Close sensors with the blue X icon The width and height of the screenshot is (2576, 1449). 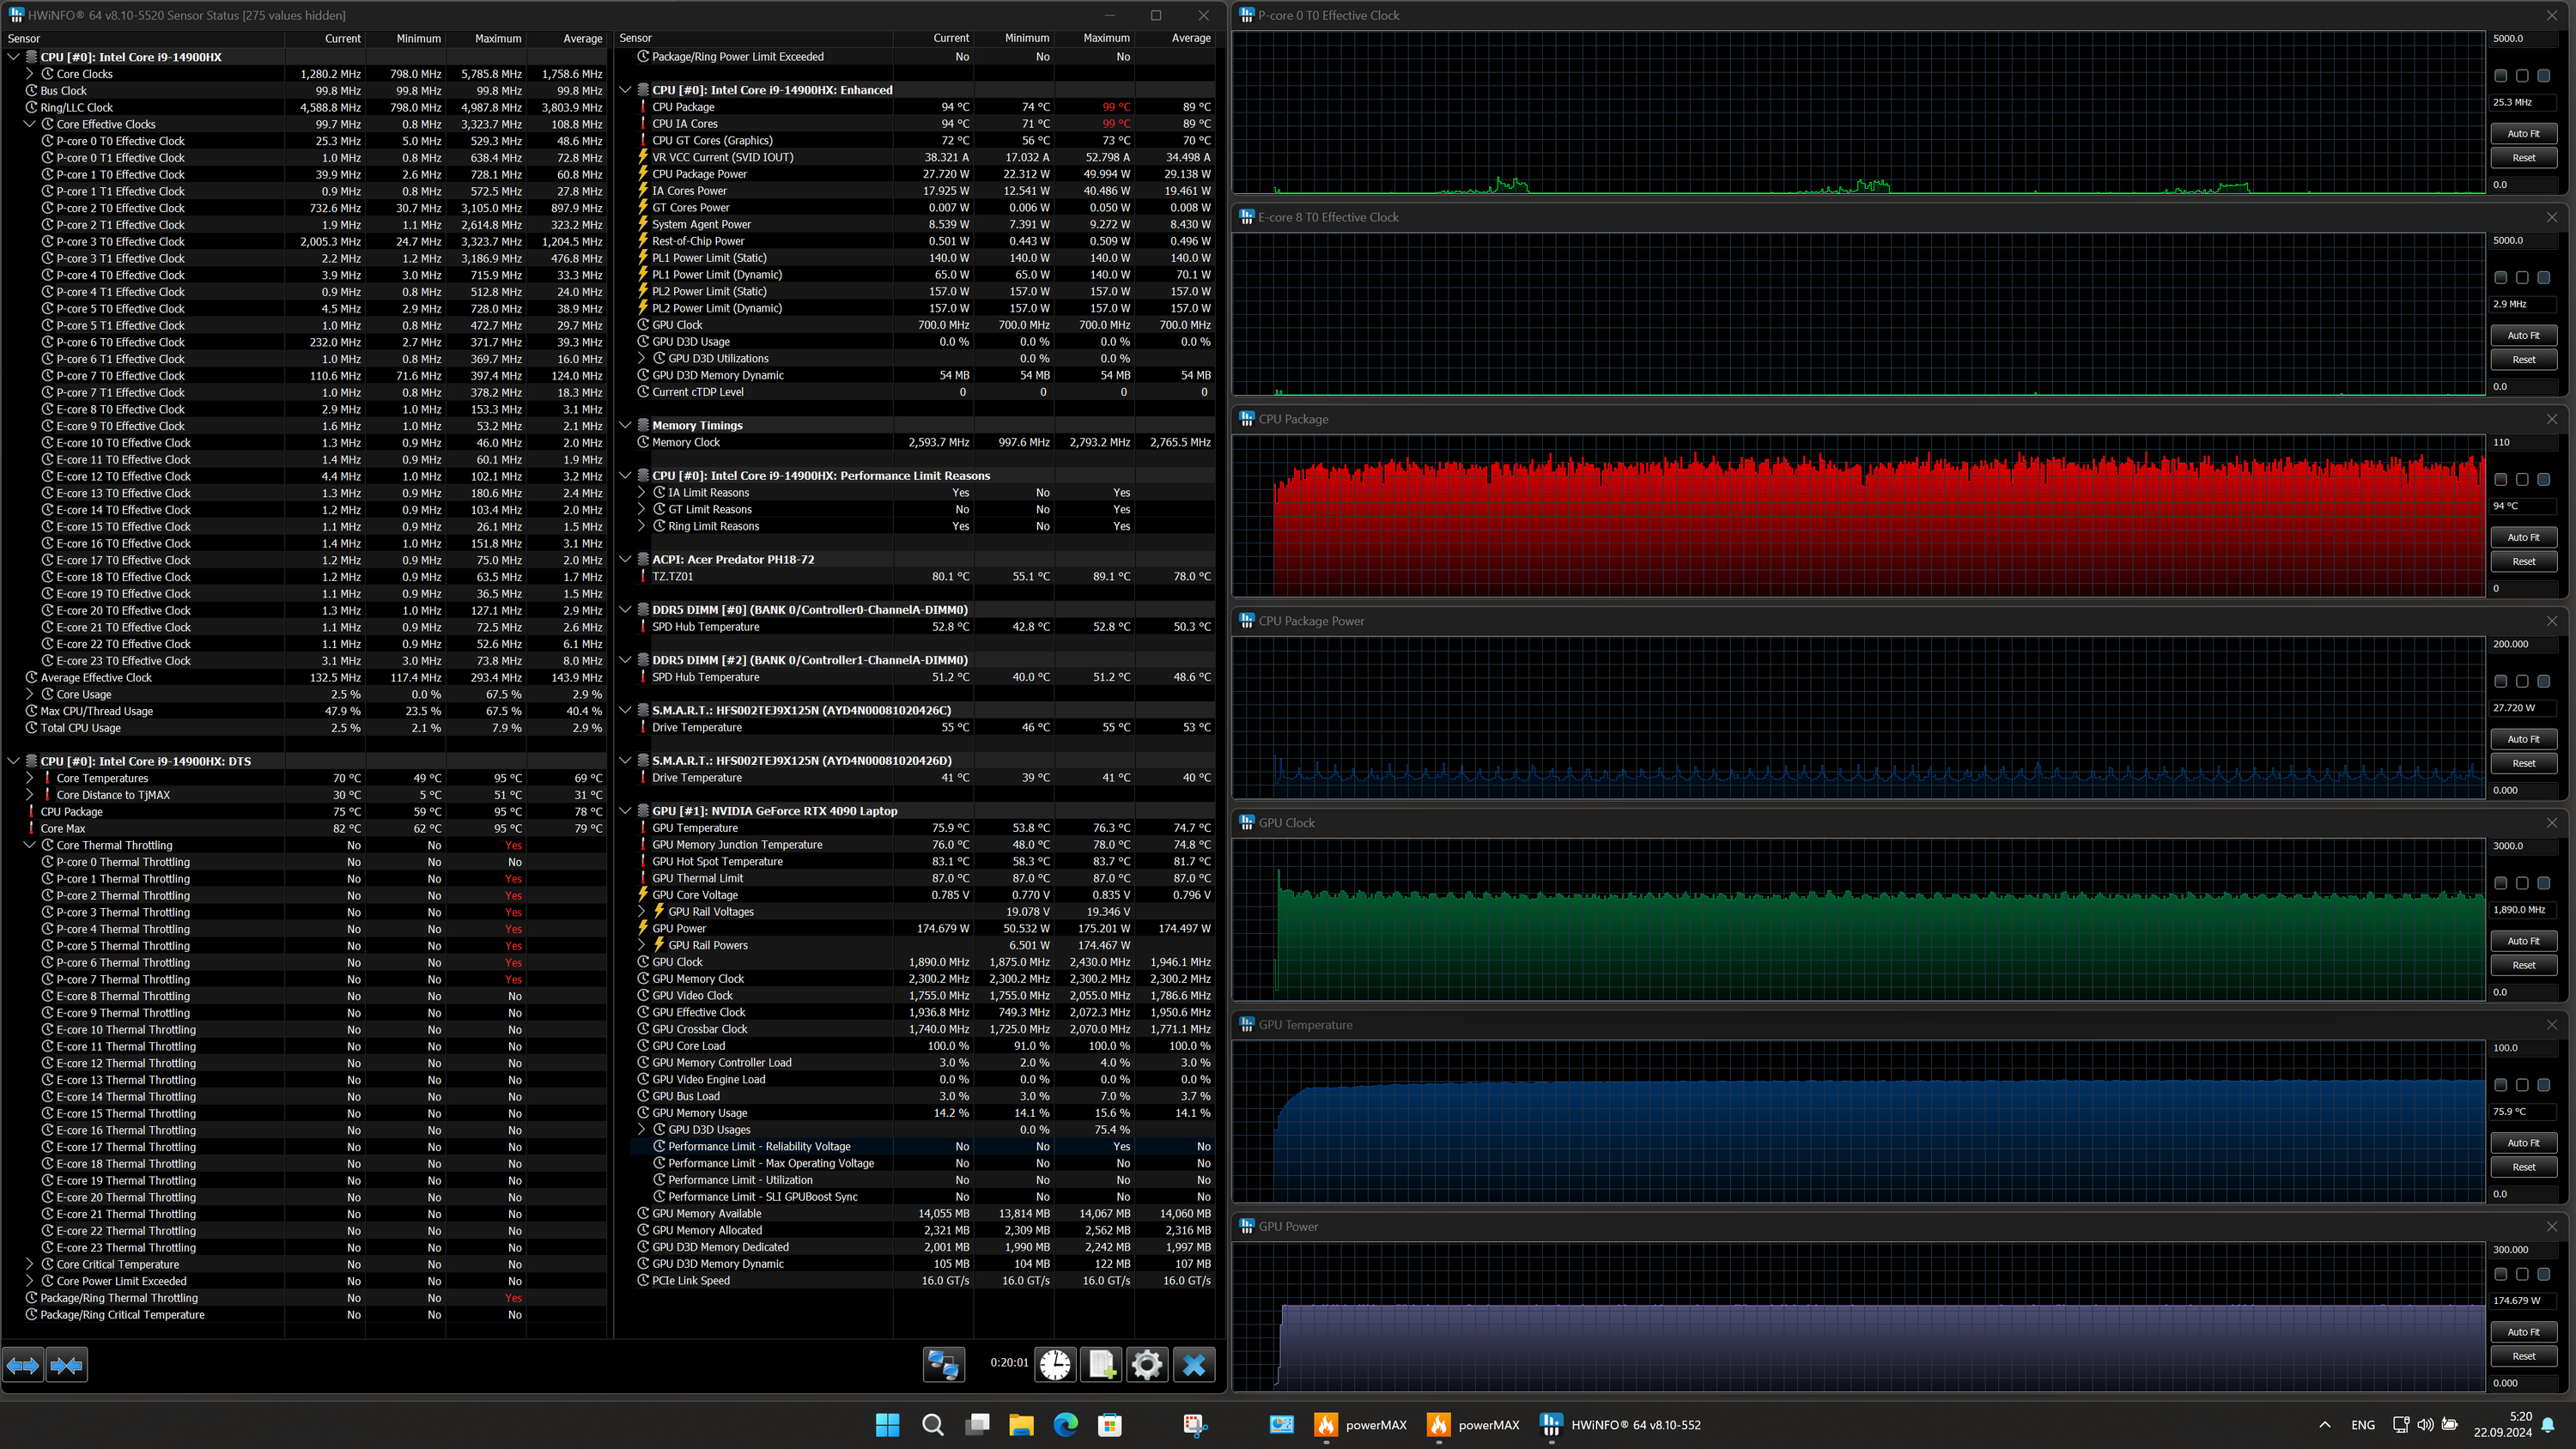click(x=1193, y=1364)
